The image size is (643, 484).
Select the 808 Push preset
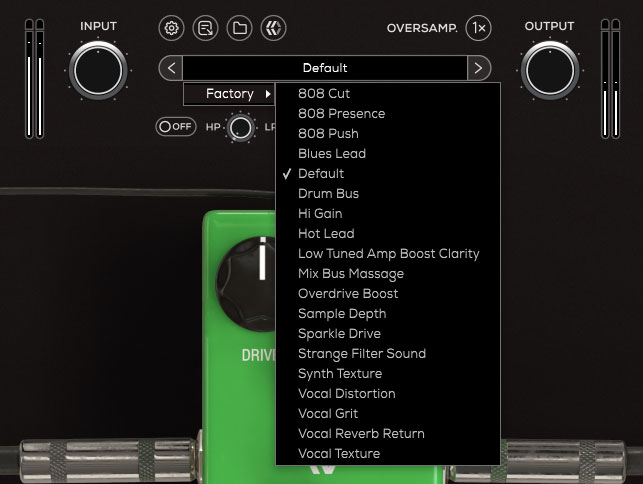click(388, 134)
